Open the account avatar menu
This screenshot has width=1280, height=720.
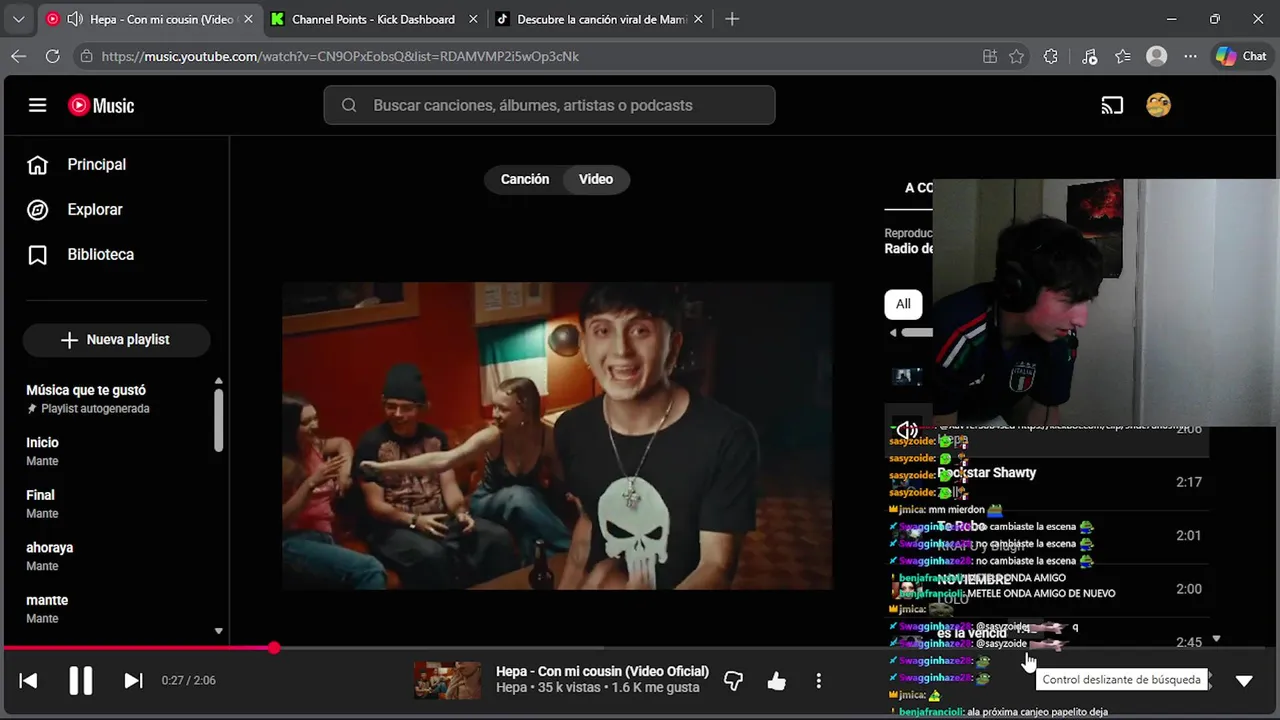pos(1158,105)
